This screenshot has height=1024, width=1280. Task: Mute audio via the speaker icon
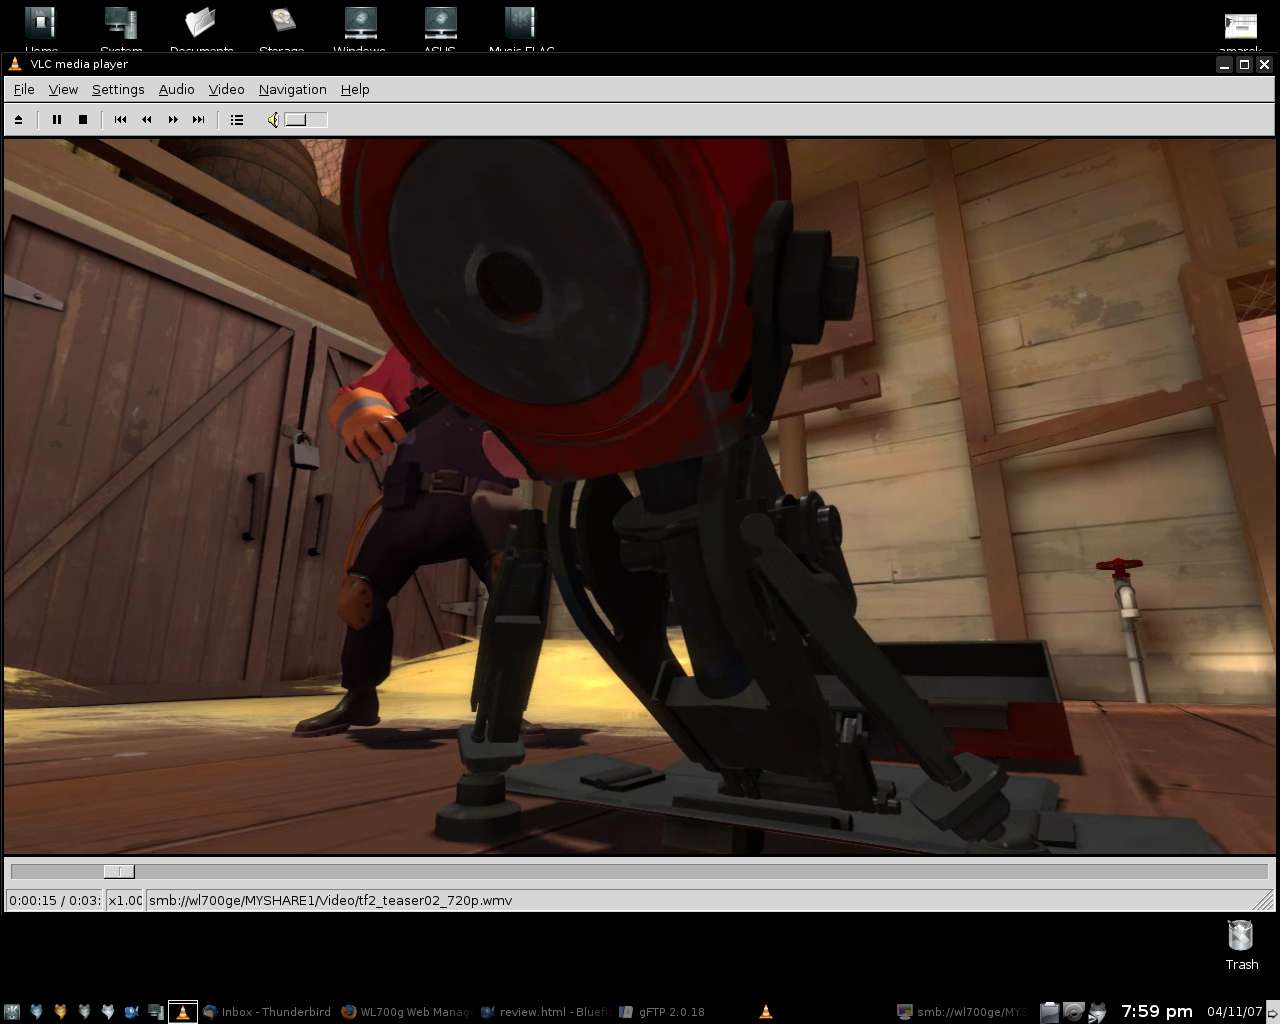272,120
